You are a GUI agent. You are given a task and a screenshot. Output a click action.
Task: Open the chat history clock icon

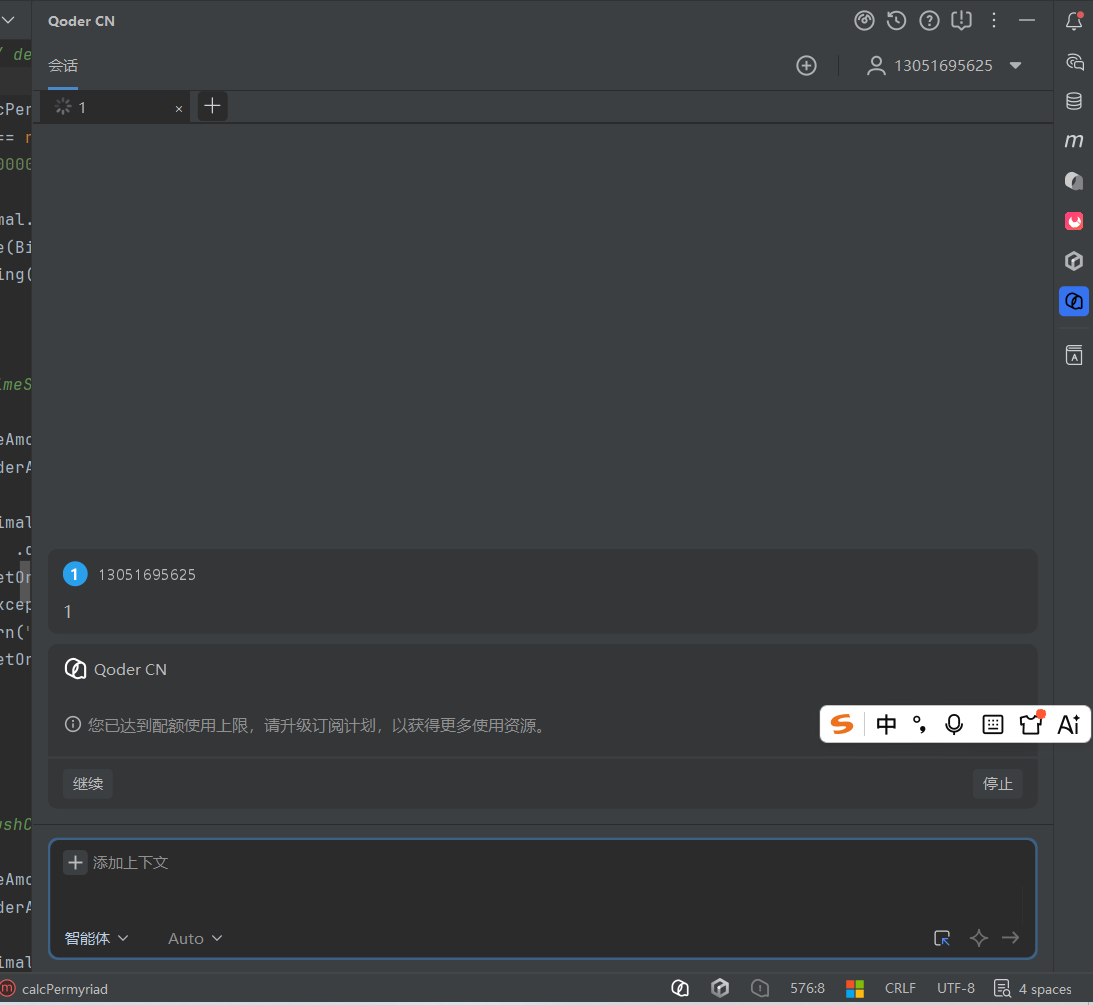pos(896,21)
